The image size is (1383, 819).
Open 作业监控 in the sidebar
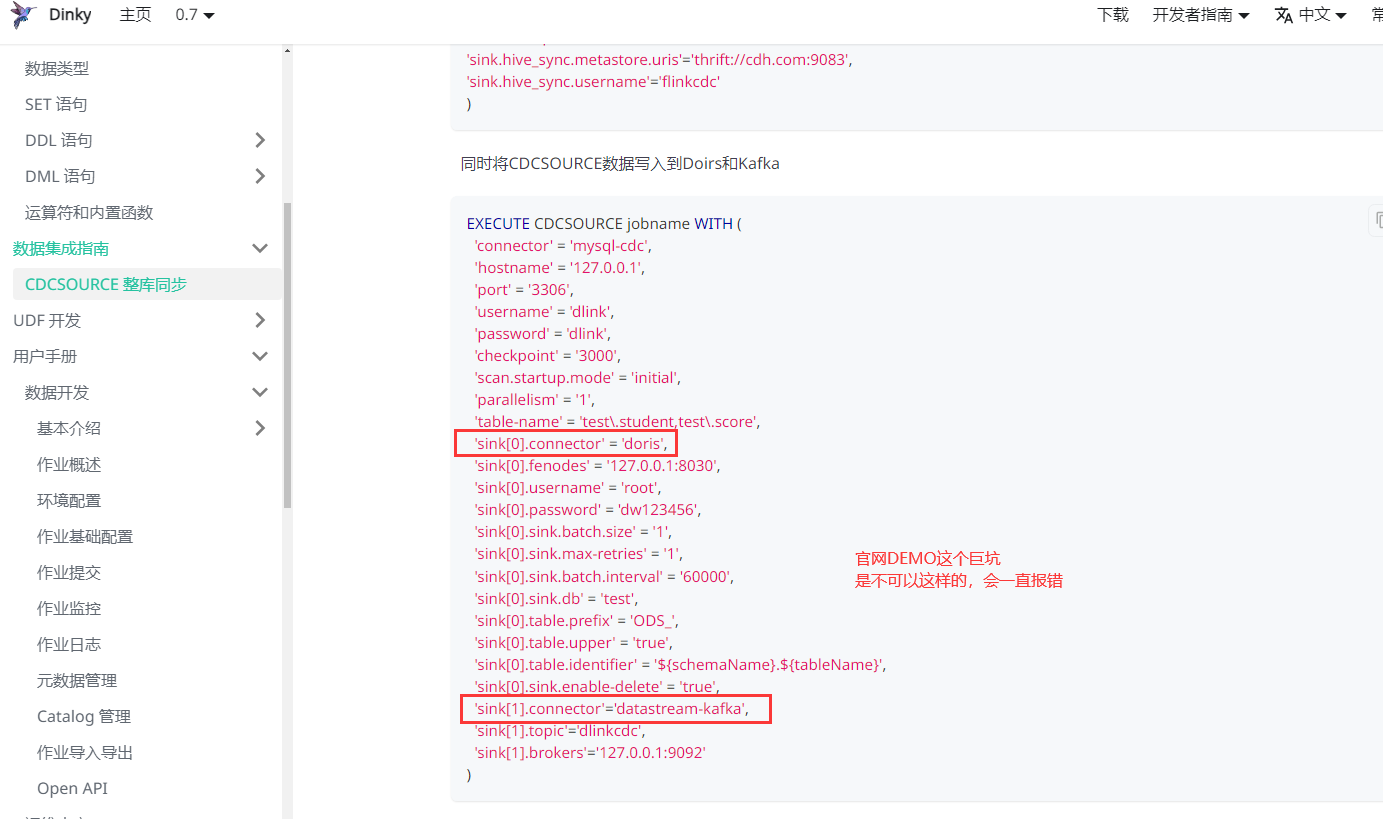(x=69, y=608)
